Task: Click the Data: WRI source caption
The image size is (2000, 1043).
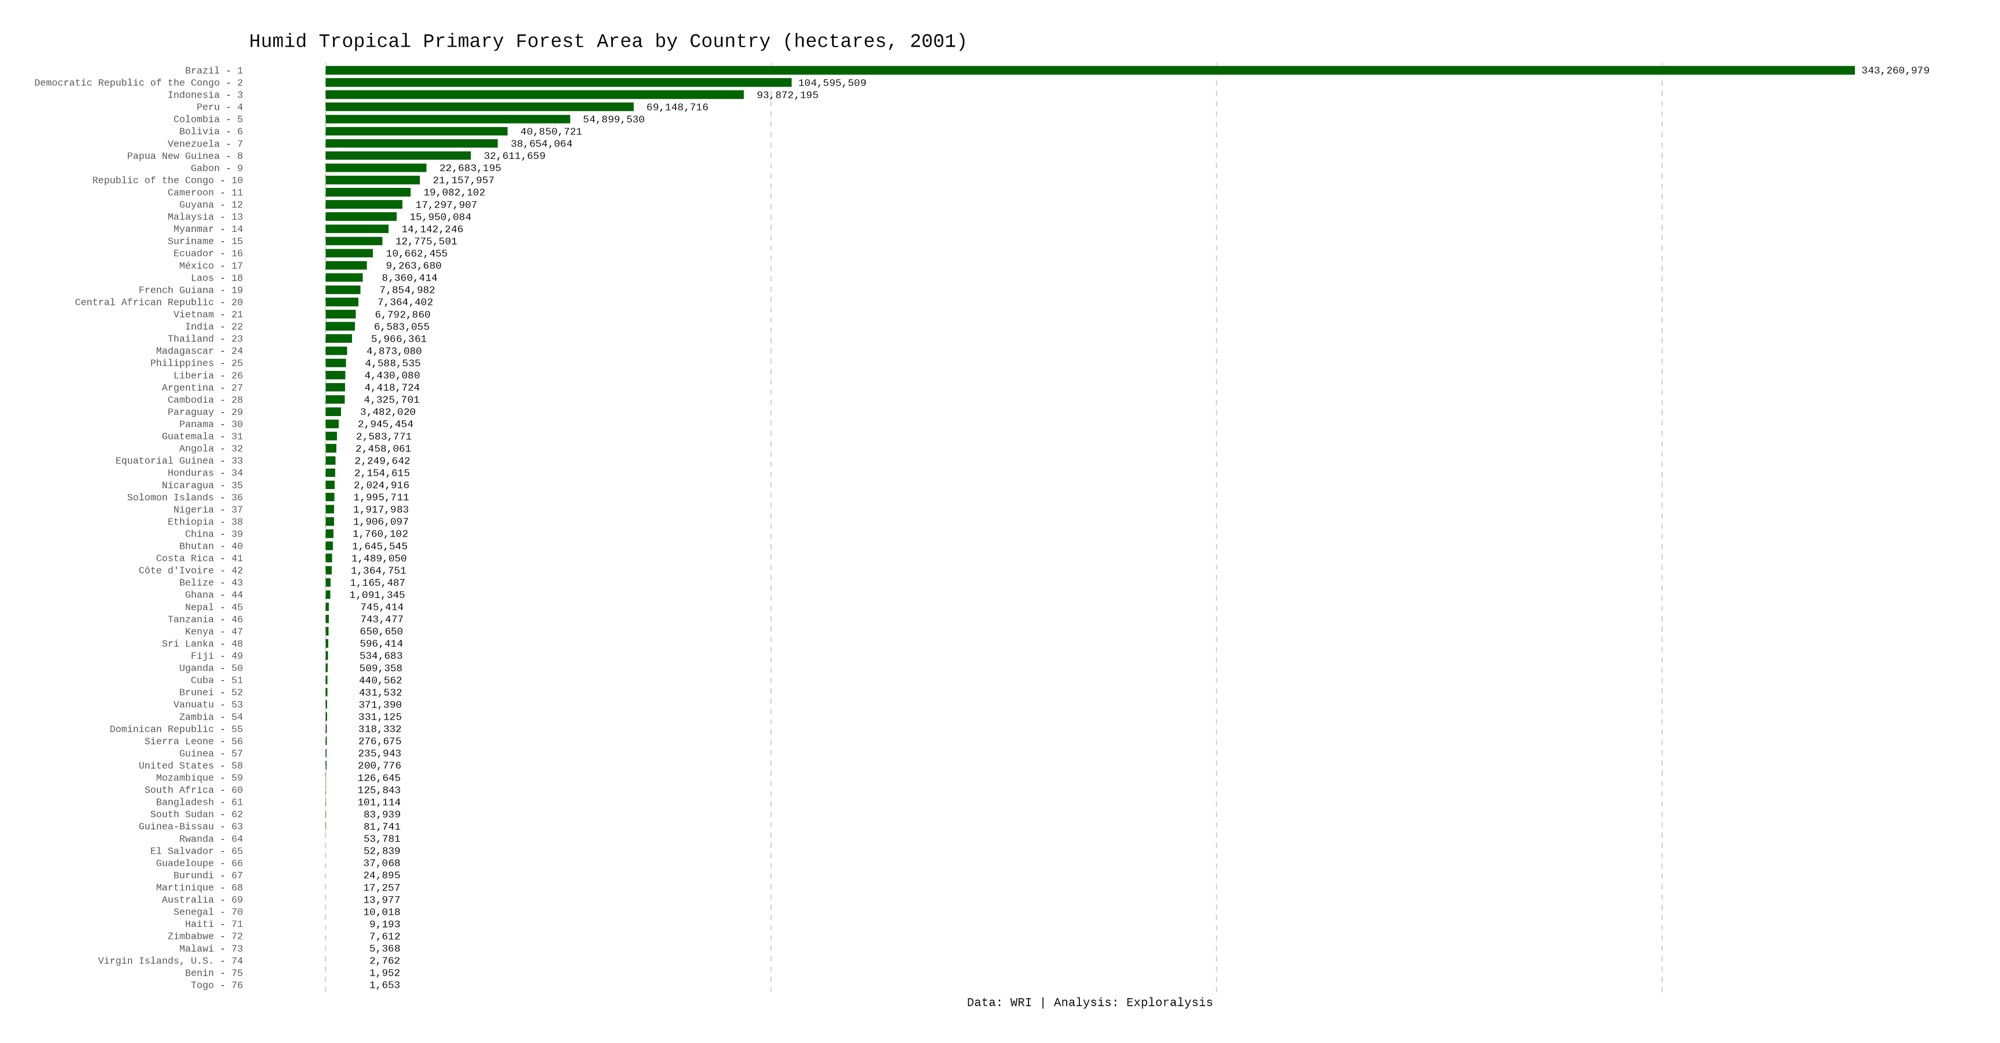Action: (x=1089, y=1002)
